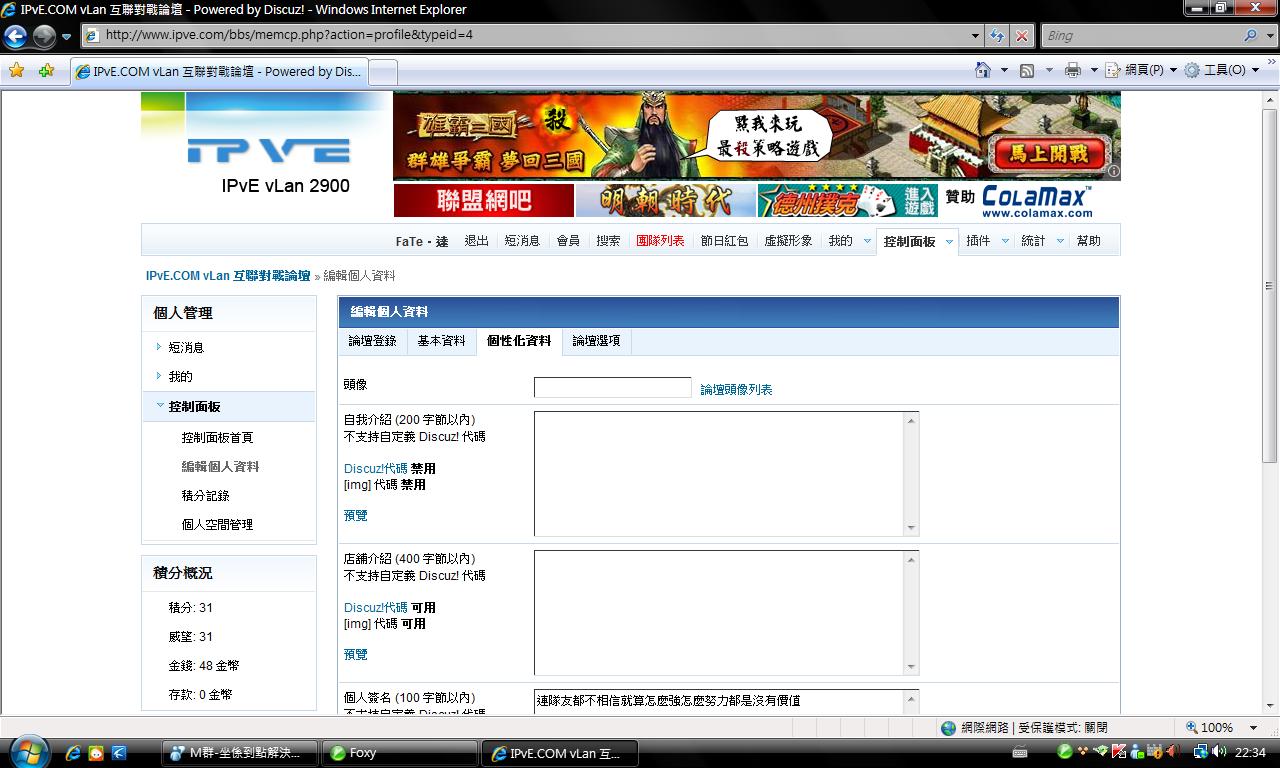Click the RSS feeds icon
This screenshot has width=1280, height=768.
(1027, 70)
